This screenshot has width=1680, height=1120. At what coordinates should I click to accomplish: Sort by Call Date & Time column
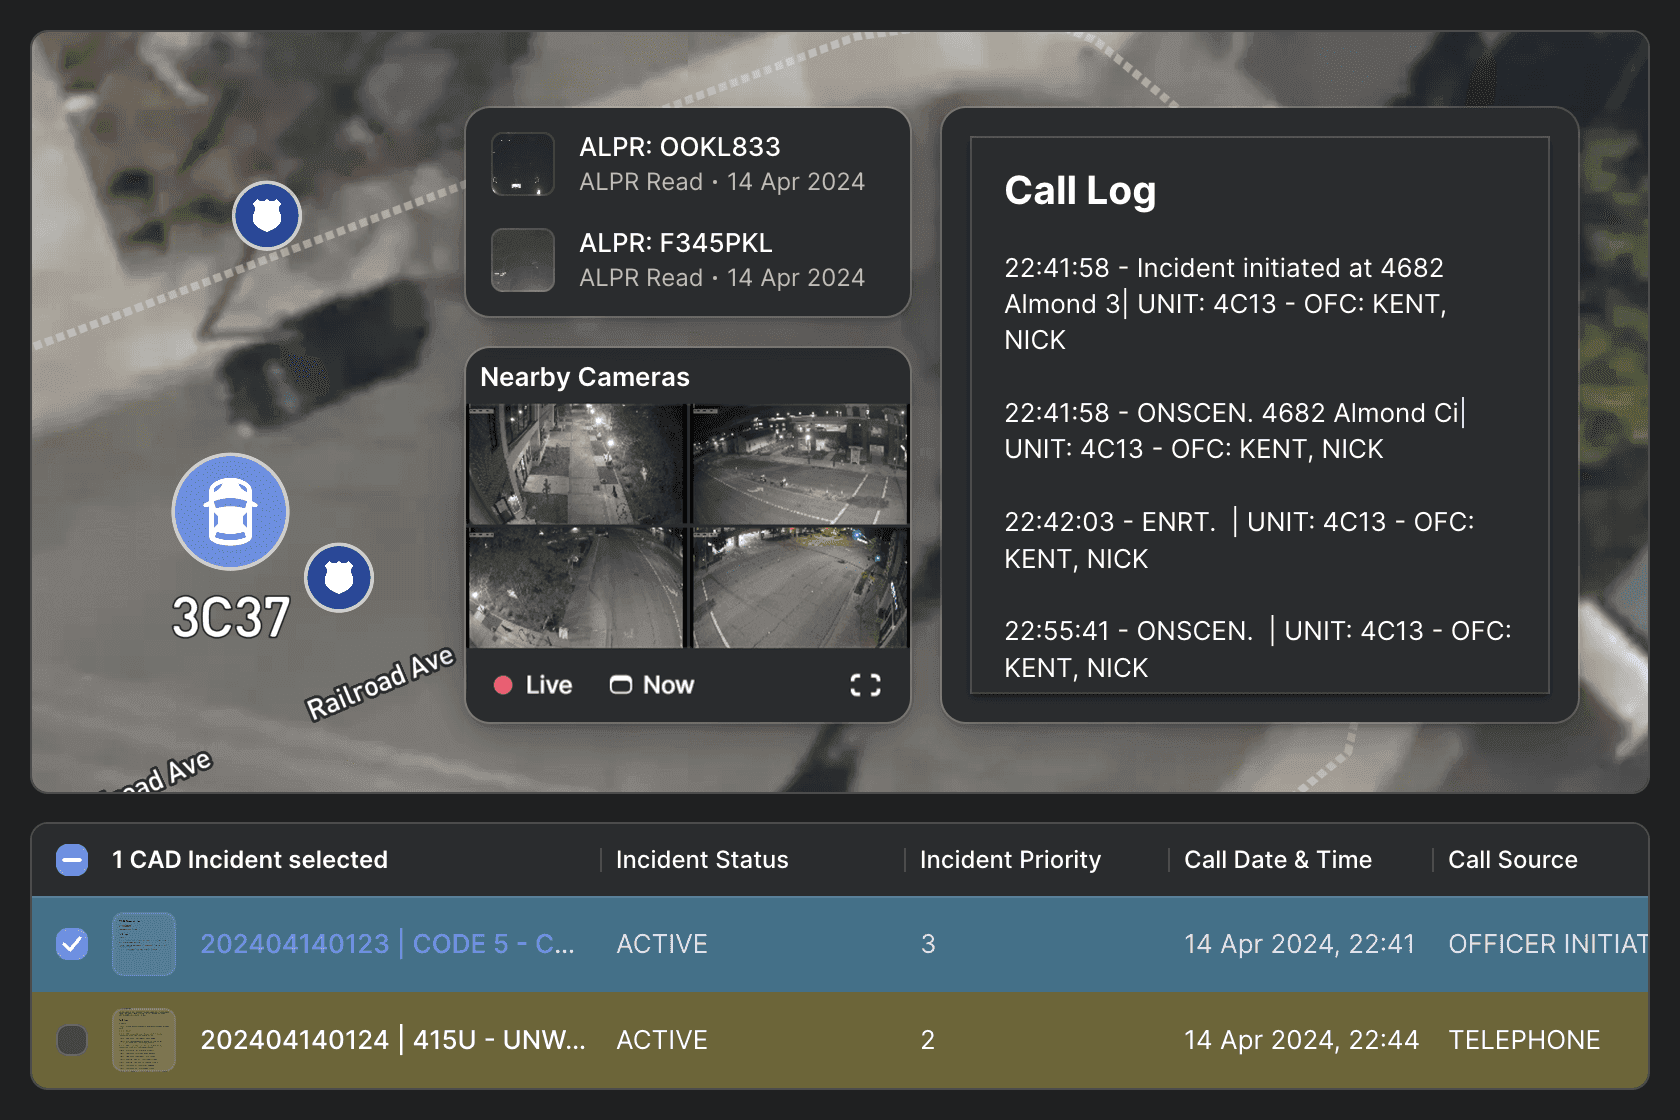pos(1278,860)
